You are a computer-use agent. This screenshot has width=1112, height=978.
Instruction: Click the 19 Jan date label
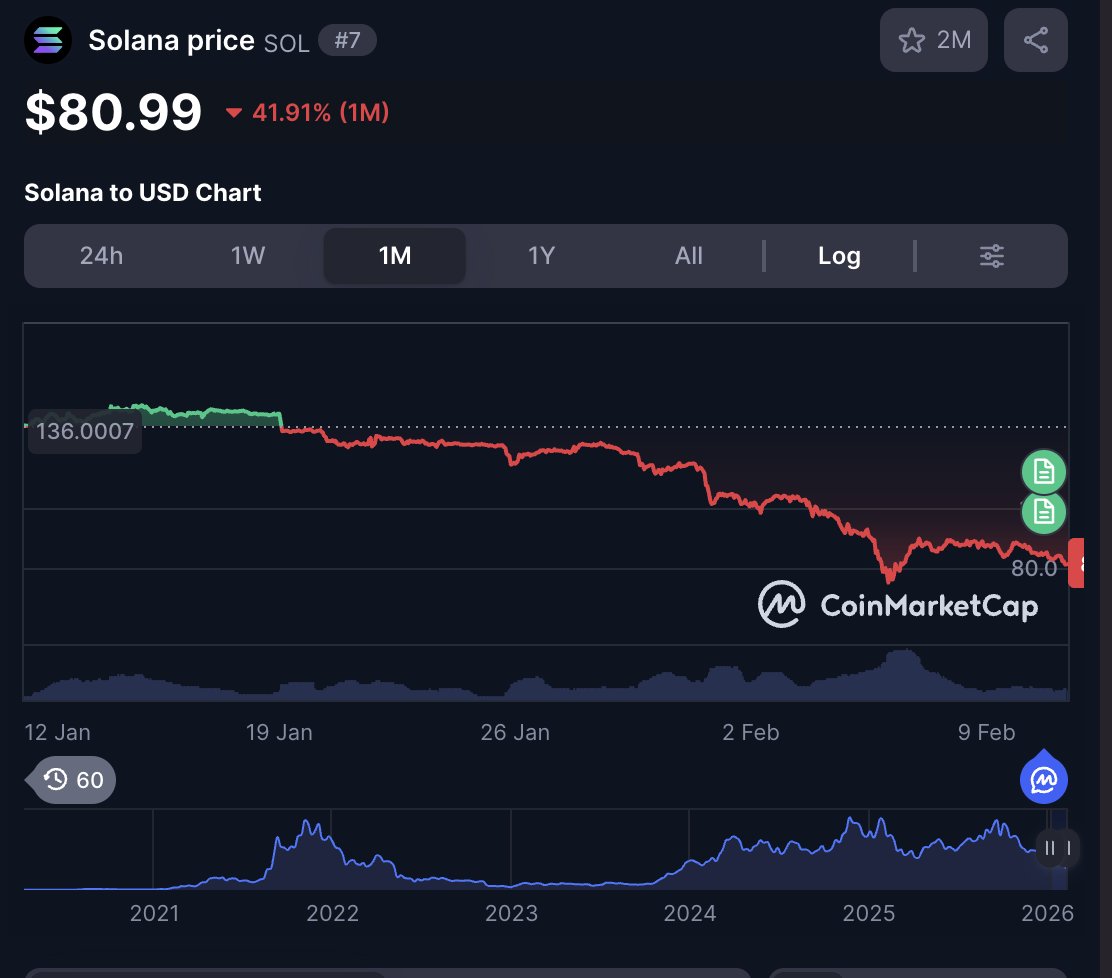tap(279, 732)
